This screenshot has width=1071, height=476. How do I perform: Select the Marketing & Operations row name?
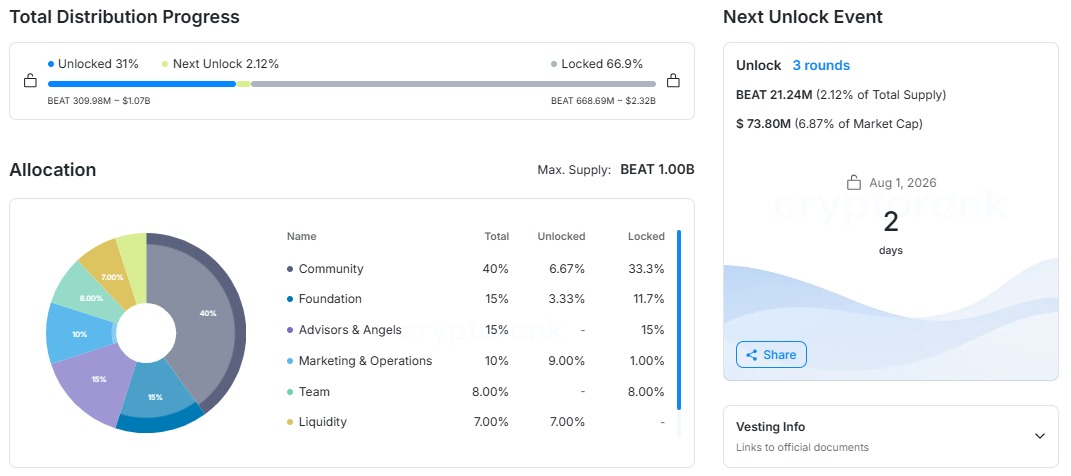click(x=365, y=361)
